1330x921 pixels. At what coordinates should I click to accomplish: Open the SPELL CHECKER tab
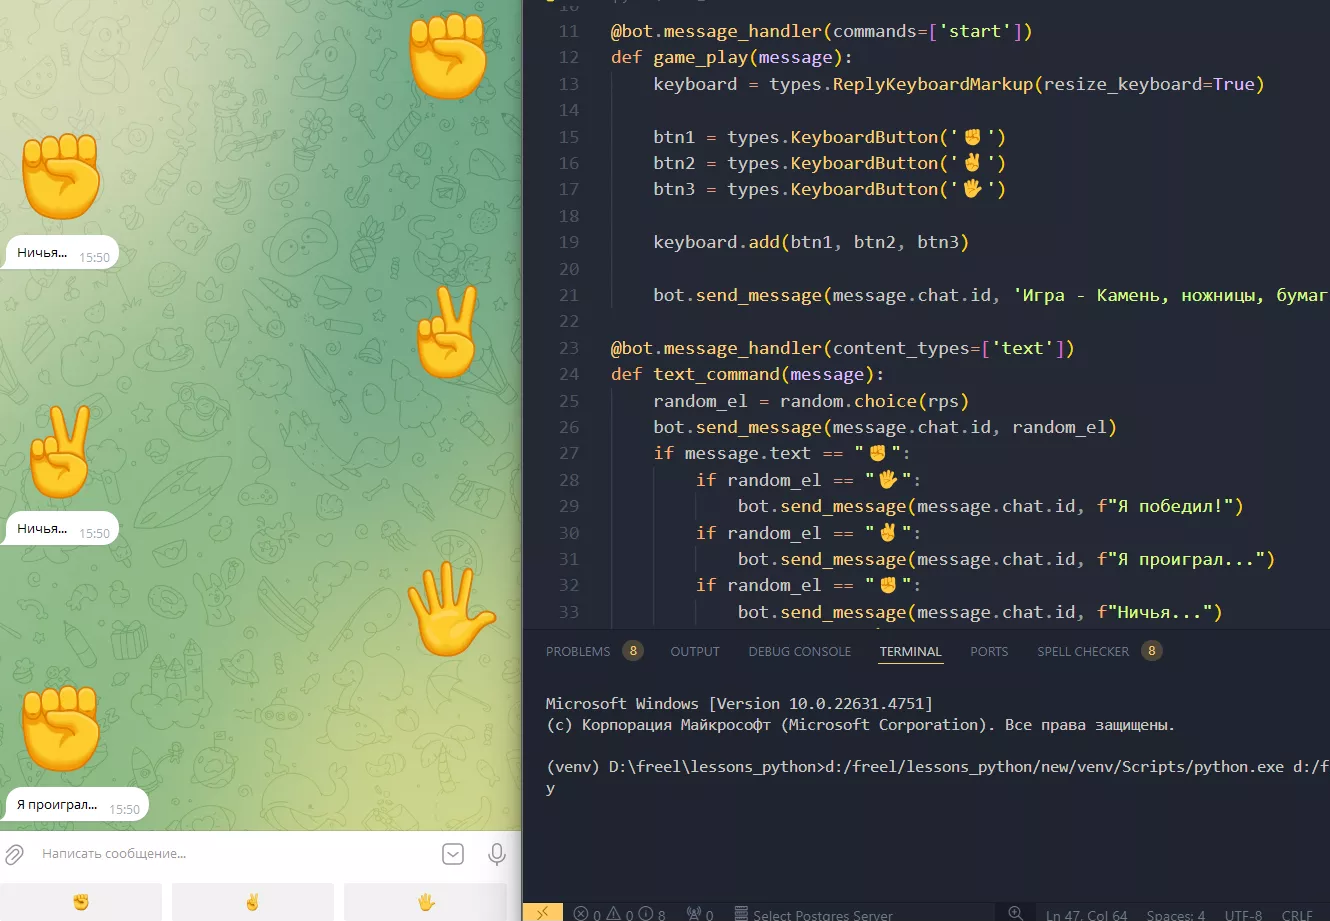1083,652
